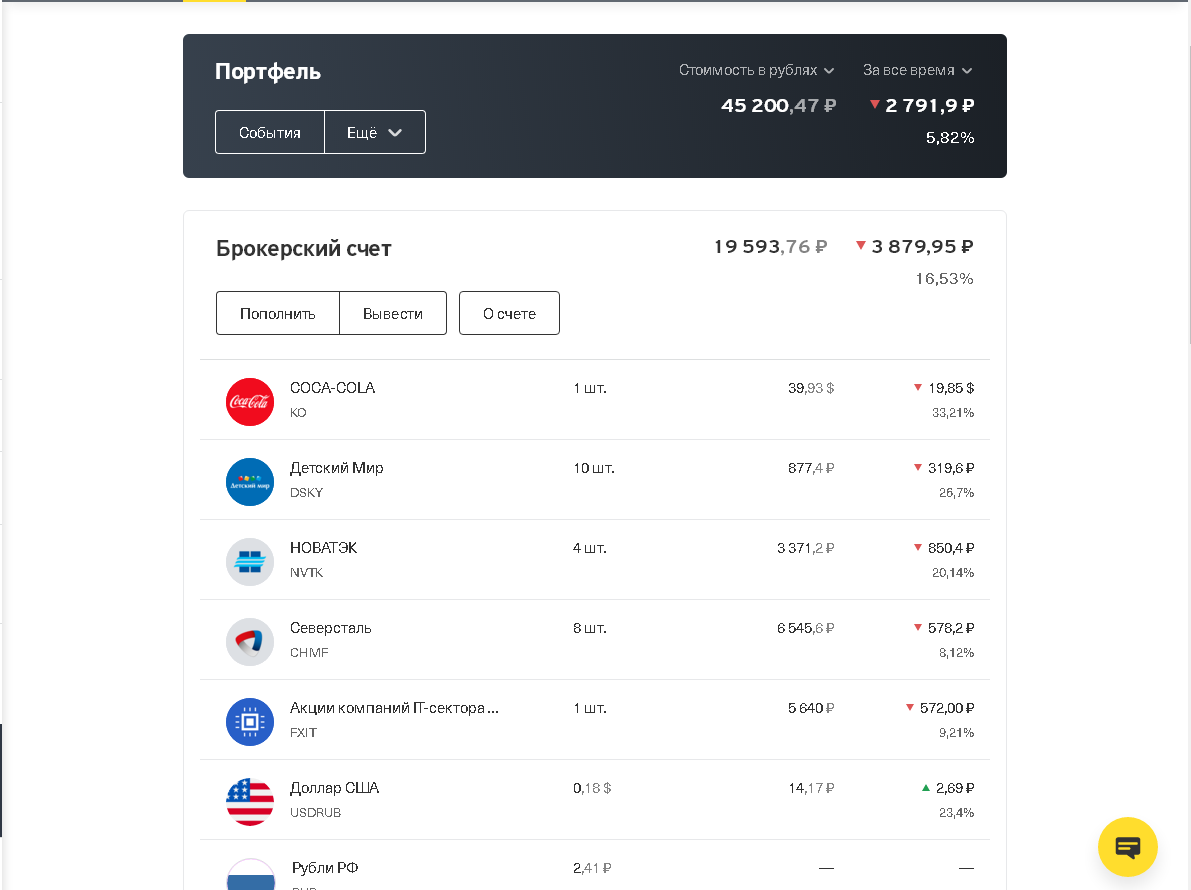Select the Северсталь CHMF position row
The height and width of the screenshot is (890, 1191).
tap(595, 640)
